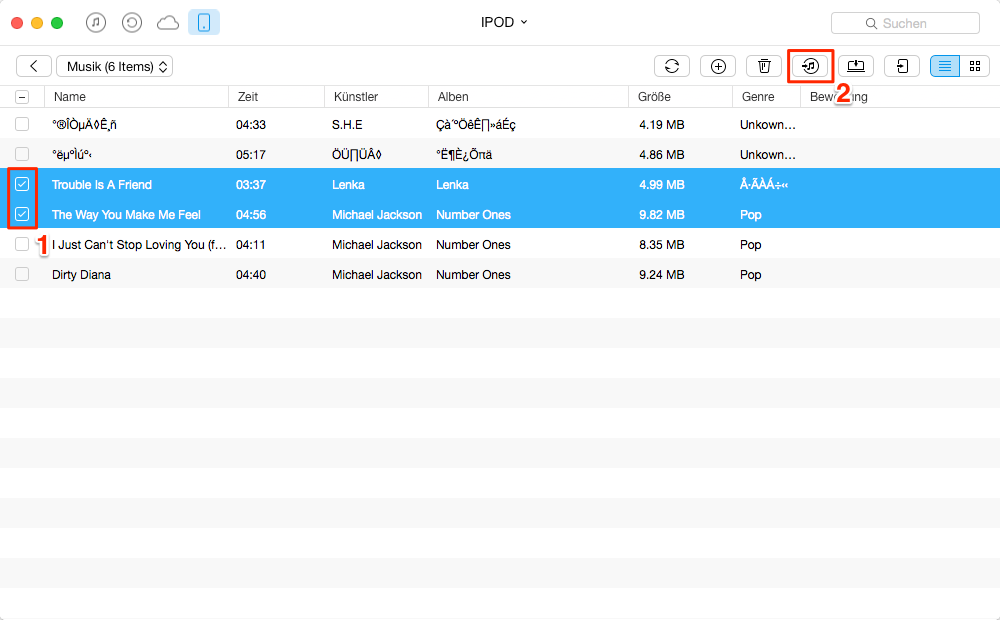The height and width of the screenshot is (620, 1000).
Task: Send selected songs to iTunes
Action: coord(811,66)
